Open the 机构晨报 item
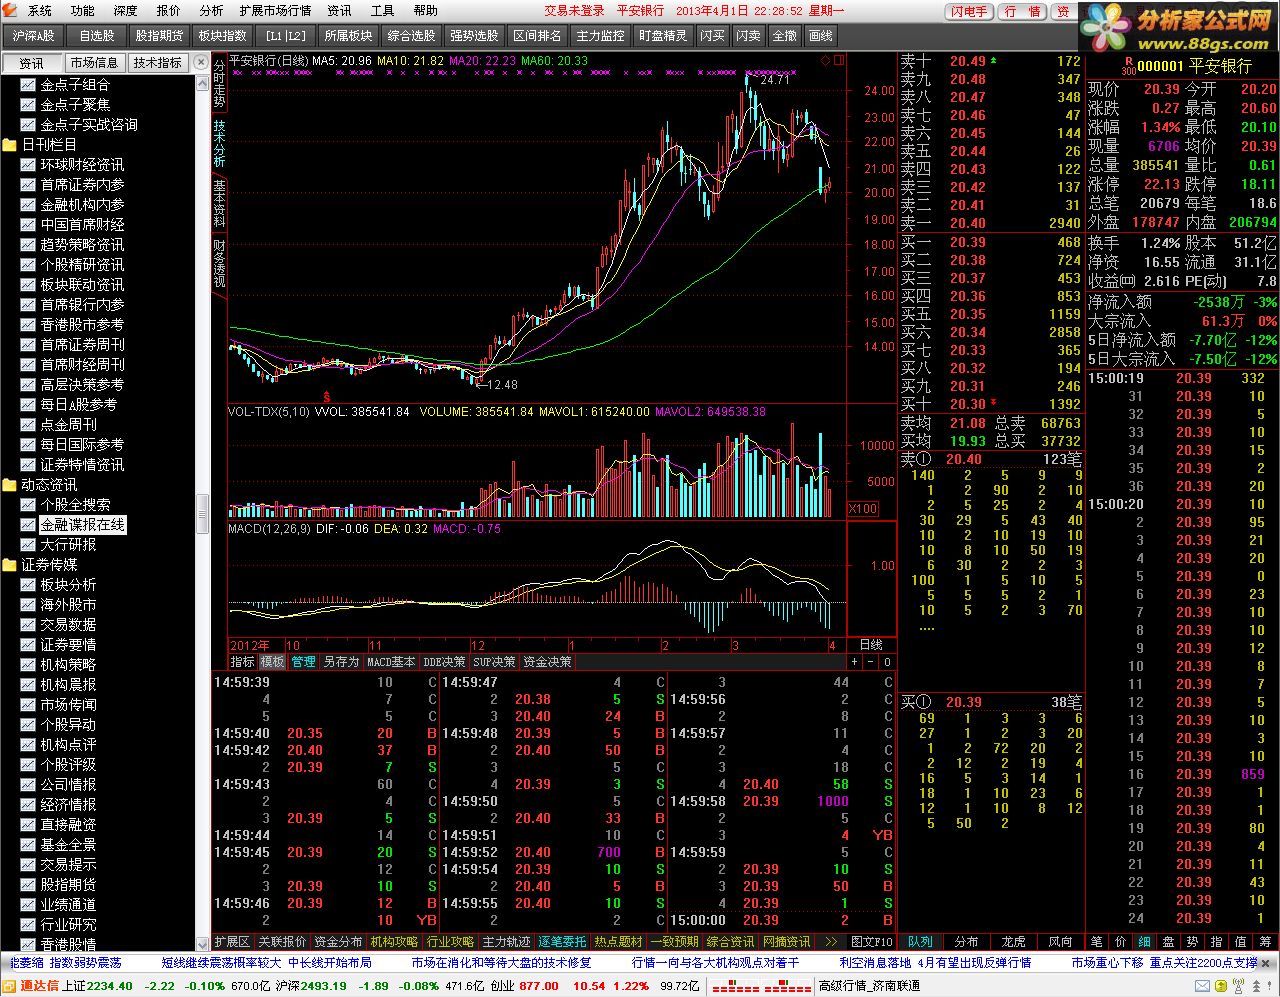This screenshot has height=997, width=1280. (59, 685)
